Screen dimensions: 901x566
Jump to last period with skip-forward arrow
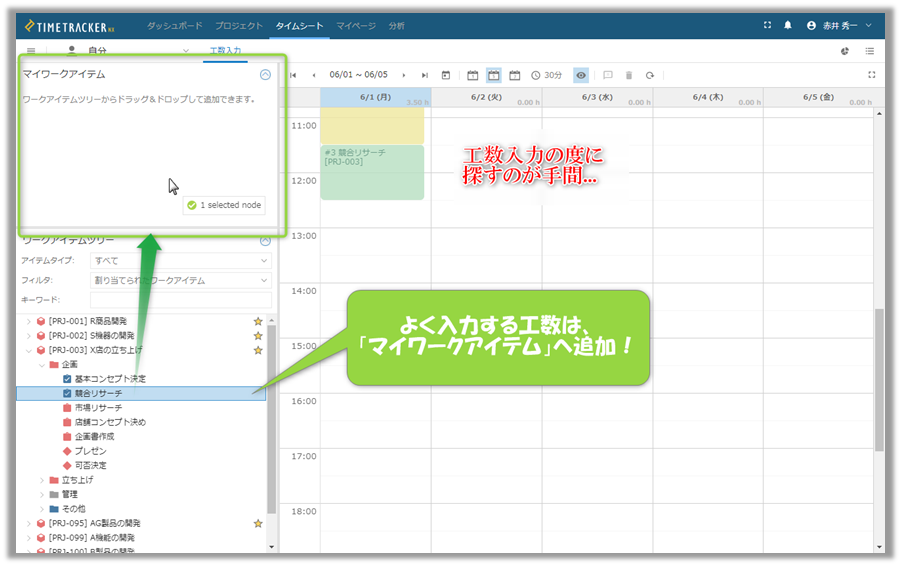click(425, 75)
